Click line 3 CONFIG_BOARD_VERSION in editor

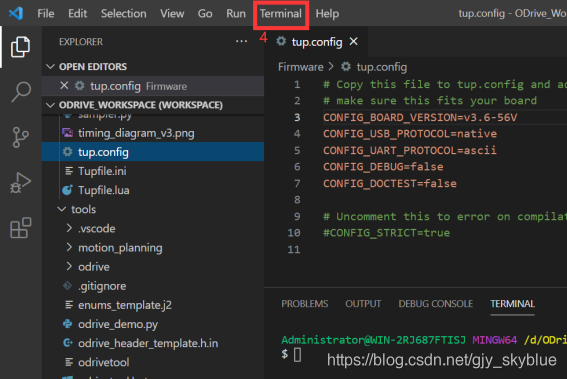(420, 117)
